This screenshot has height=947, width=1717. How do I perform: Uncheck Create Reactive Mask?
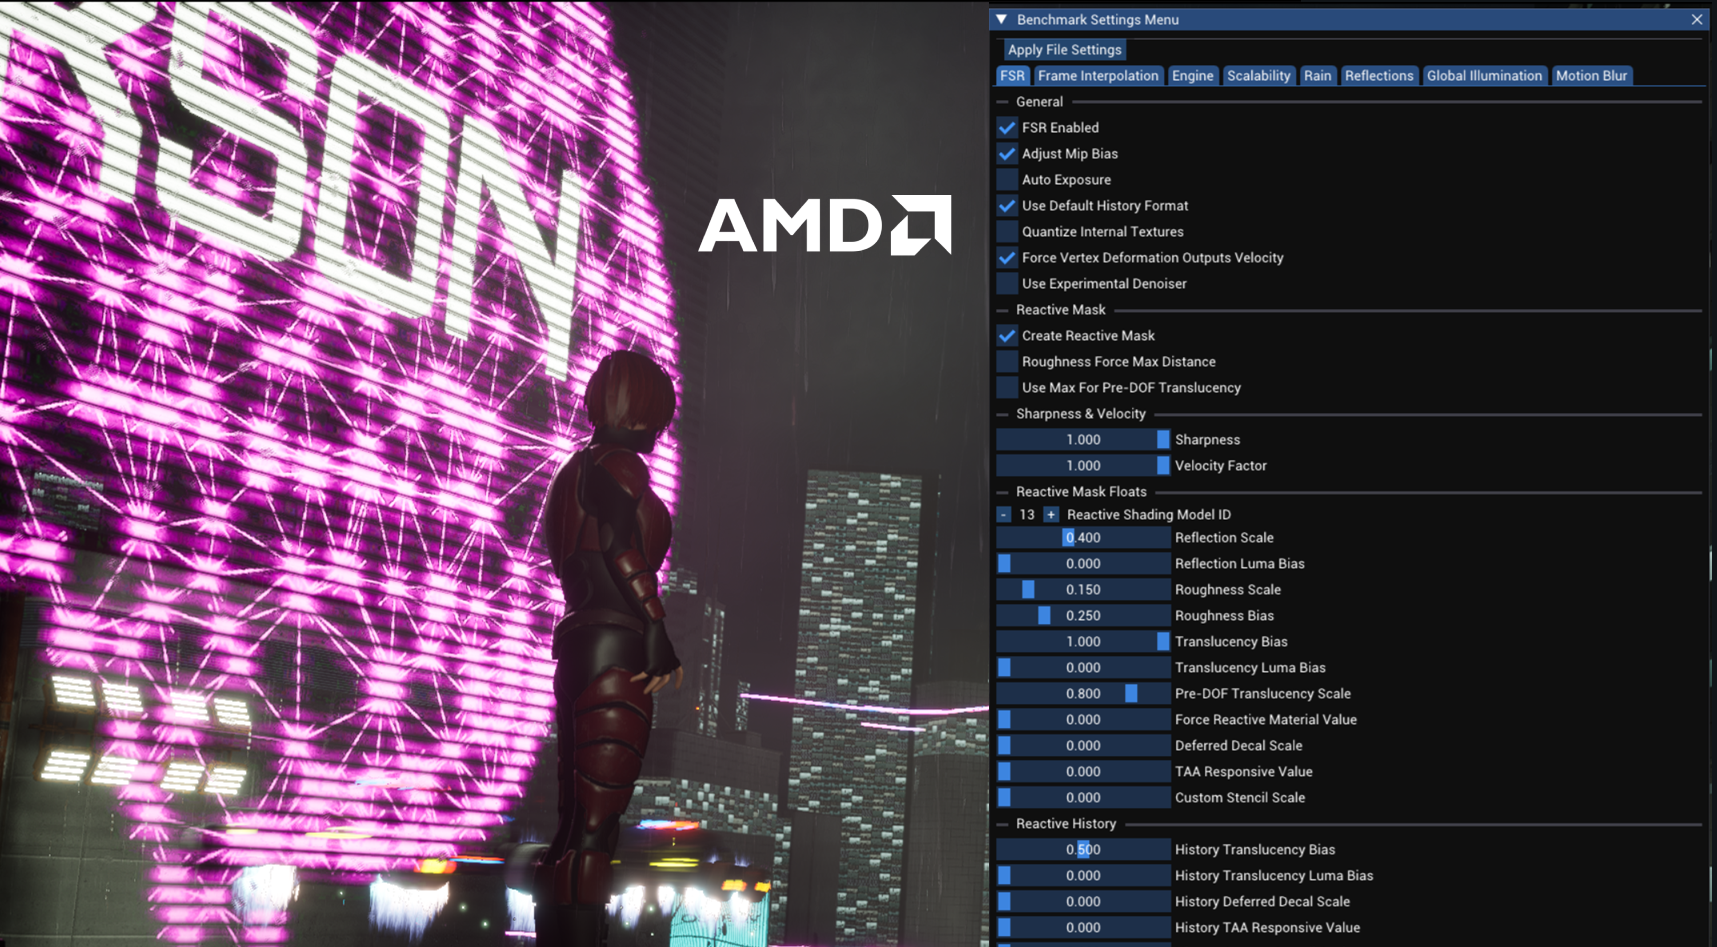(x=1007, y=335)
